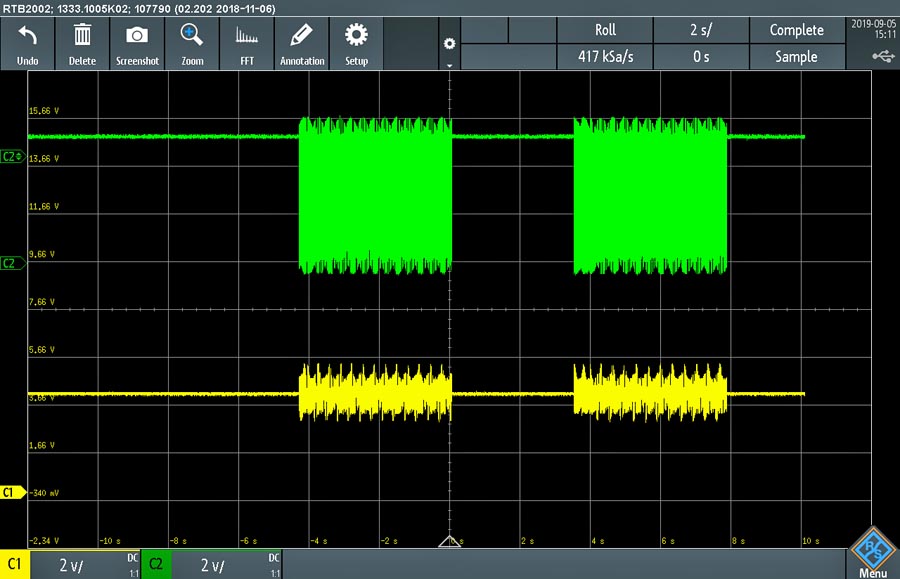The height and width of the screenshot is (579, 900).
Task: Activate the Zoom magnifier tool
Action: coord(191,35)
